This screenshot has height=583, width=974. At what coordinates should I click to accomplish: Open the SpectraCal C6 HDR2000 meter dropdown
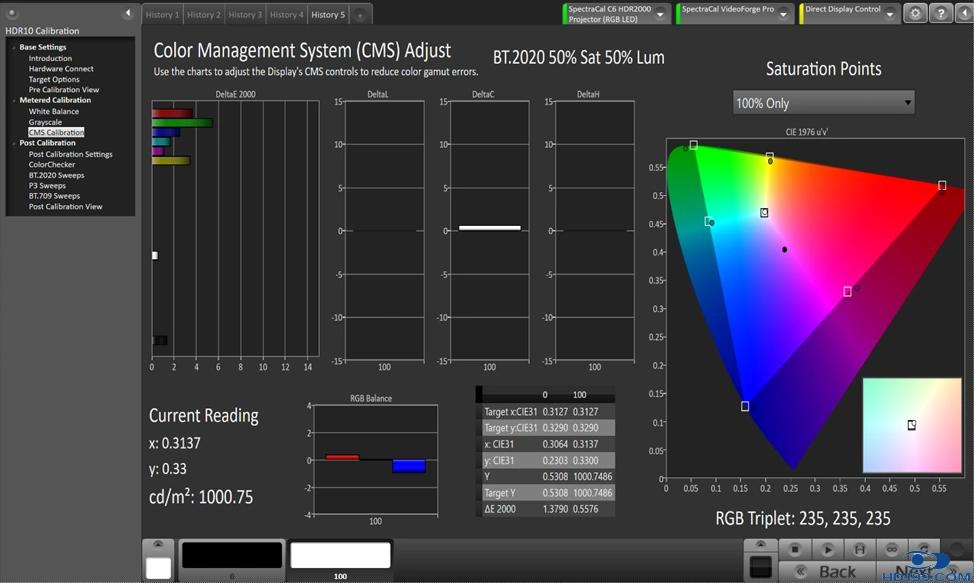660,14
